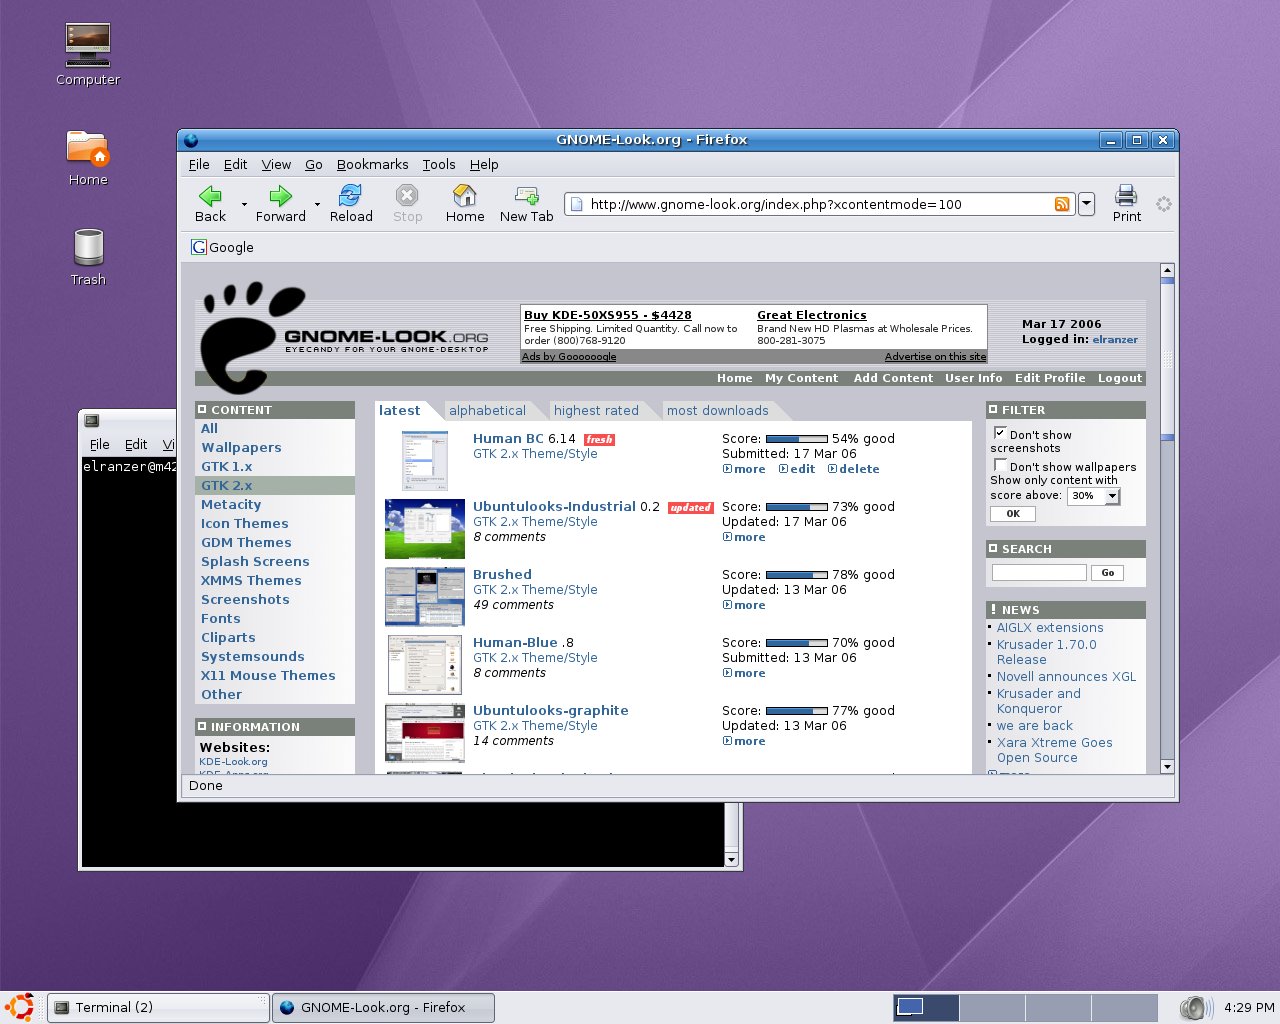This screenshot has height=1024, width=1280.
Task: Click the 4:29 PM clock in panel
Action: pyautogui.click(x=1249, y=1007)
